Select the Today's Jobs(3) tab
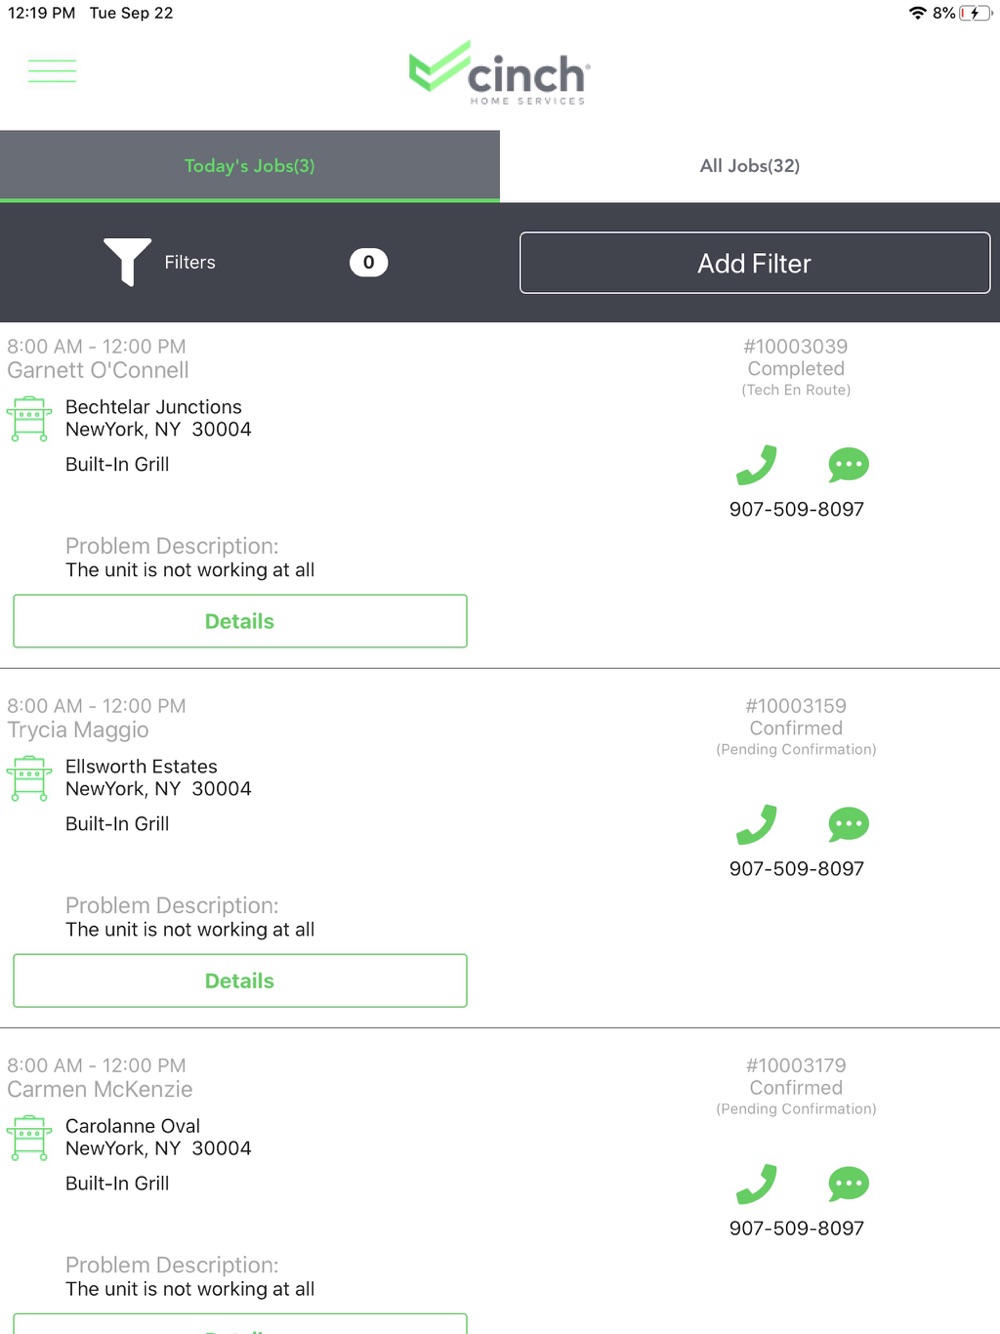1000x1334 pixels. click(249, 166)
